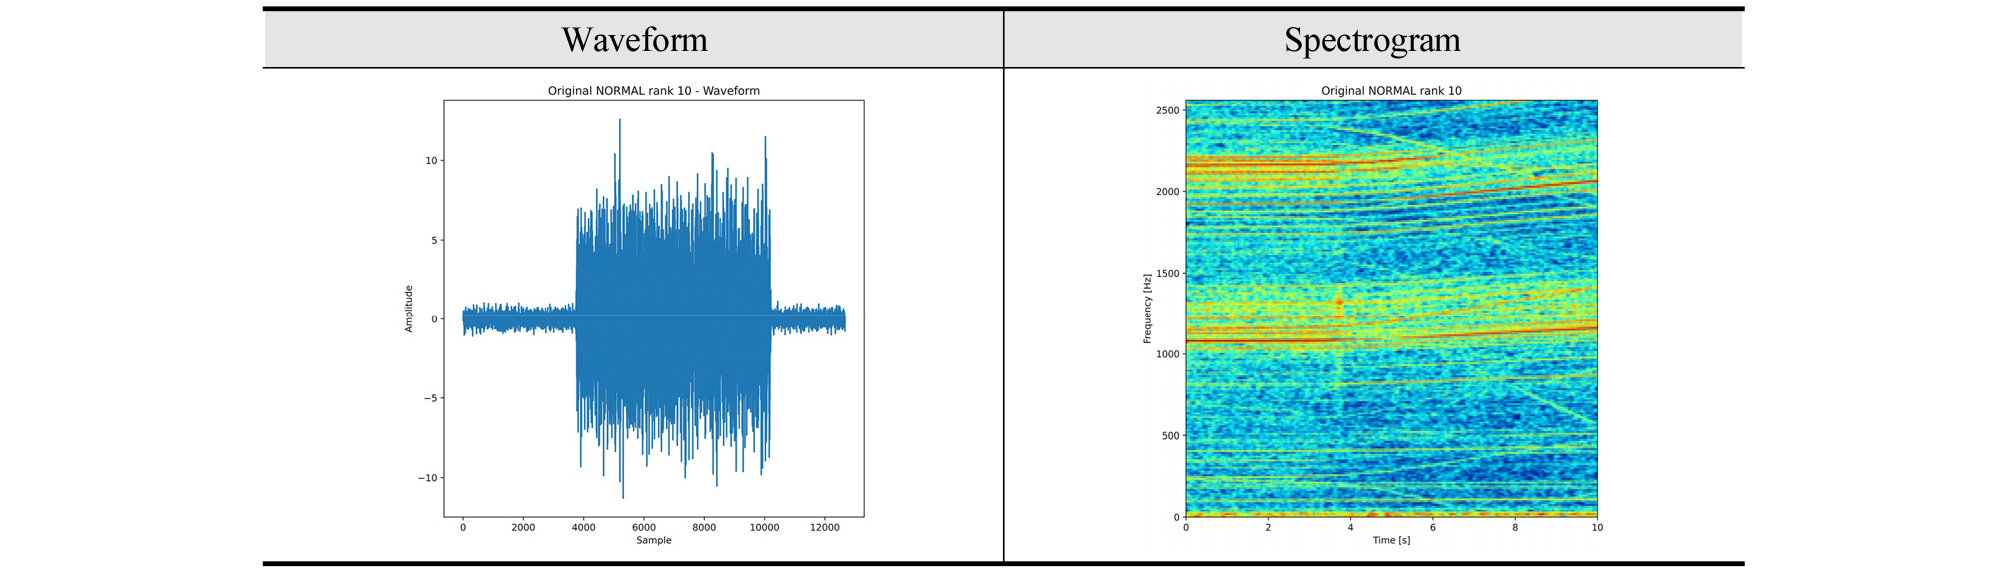Click the 4000 tick on the Sample axis
This screenshot has height=571, width=2008.
click(583, 528)
